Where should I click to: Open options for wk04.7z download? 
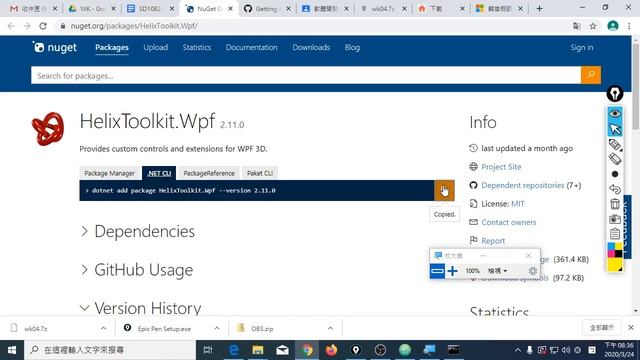point(103,328)
